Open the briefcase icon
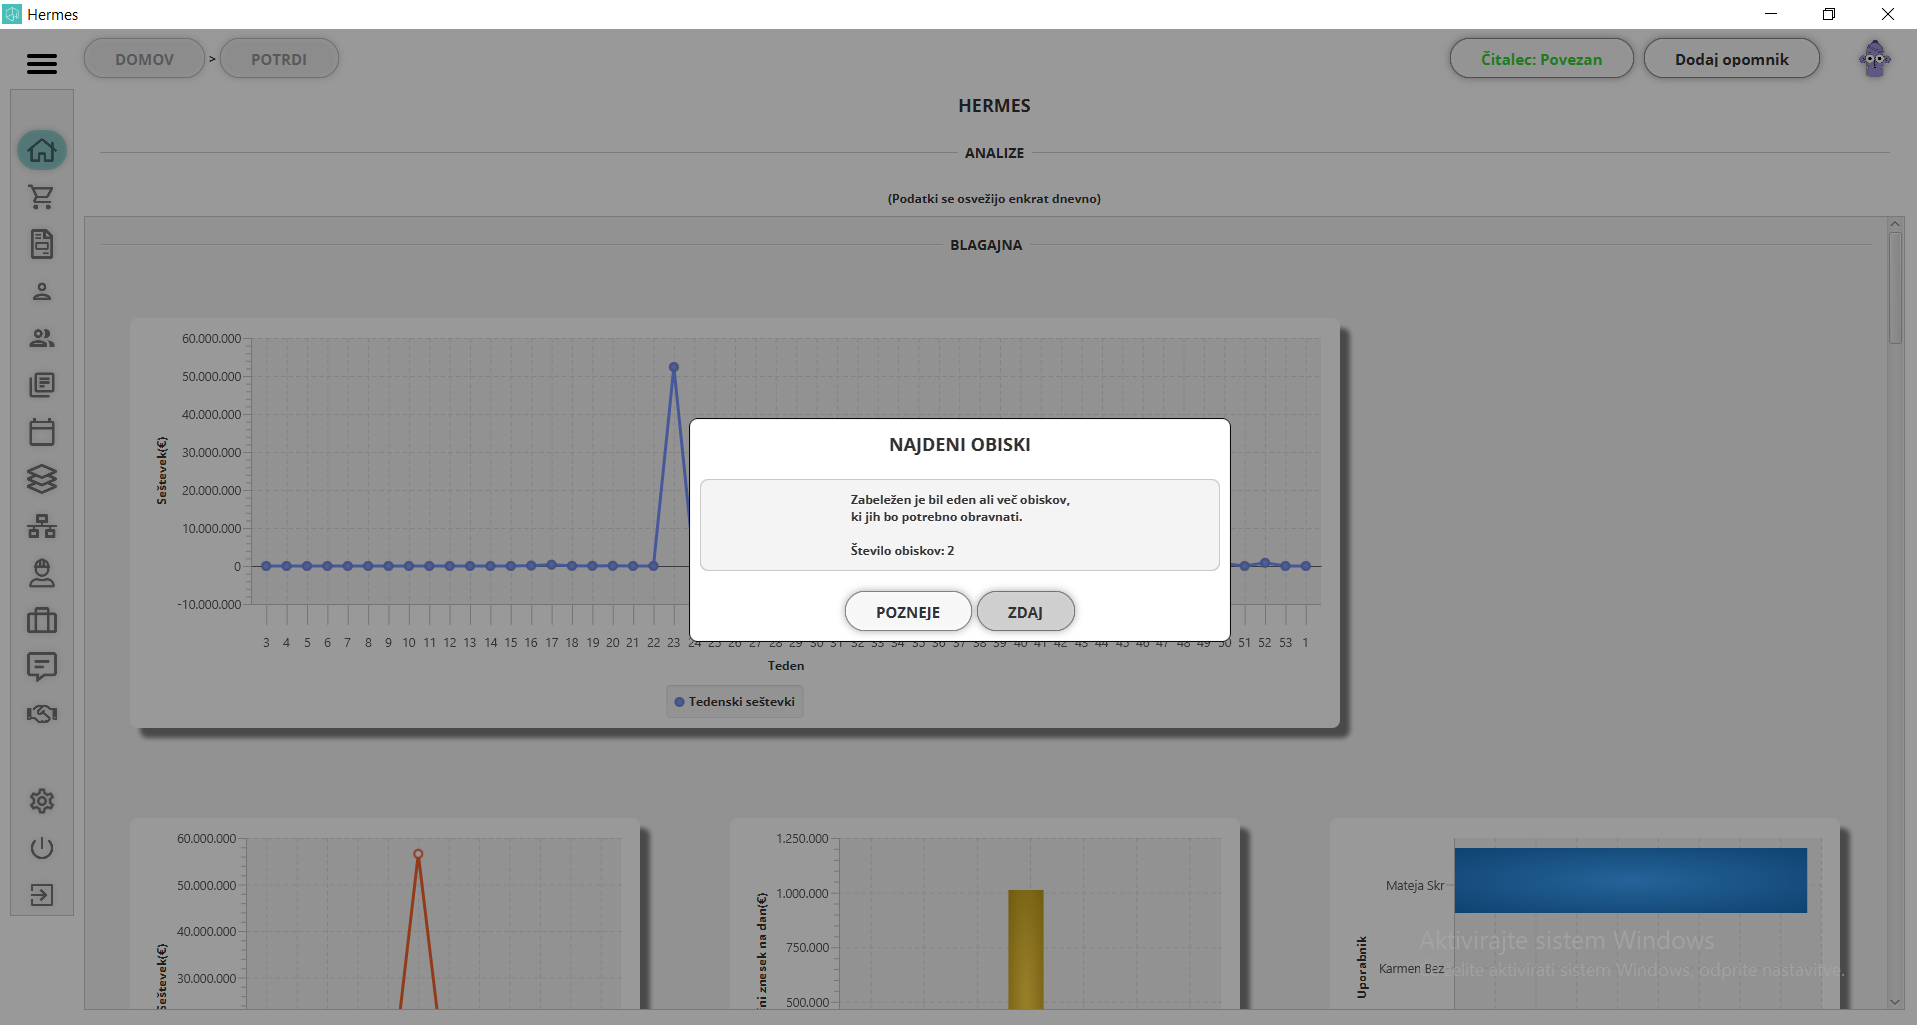Screen dimensions: 1917x1025 [x=42, y=620]
